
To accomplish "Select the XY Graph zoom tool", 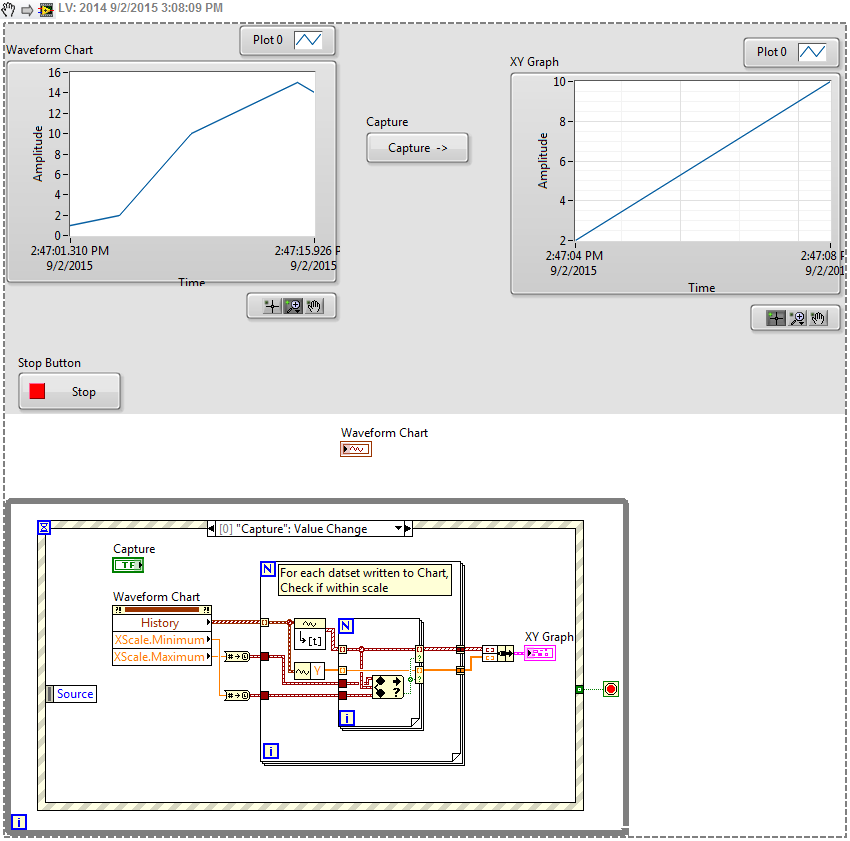I will coord(796,318).
